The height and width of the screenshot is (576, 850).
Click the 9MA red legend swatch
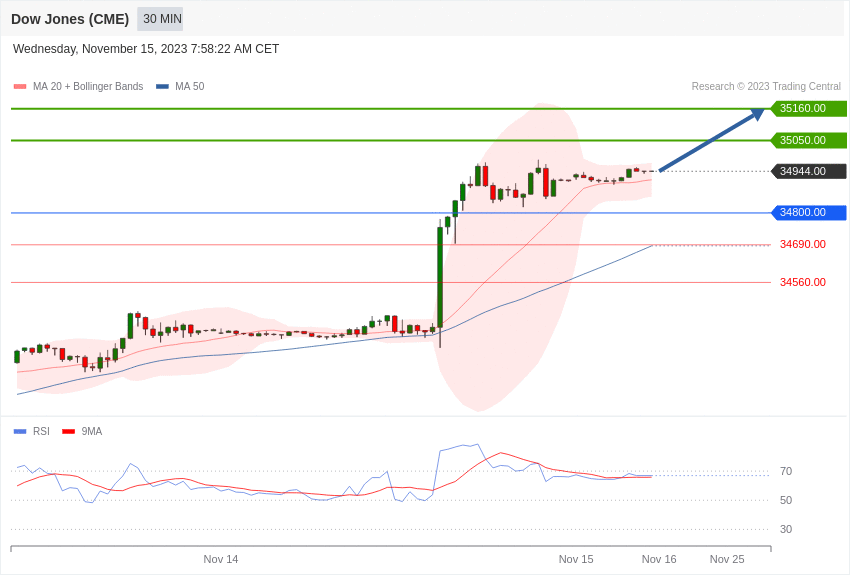69,431
